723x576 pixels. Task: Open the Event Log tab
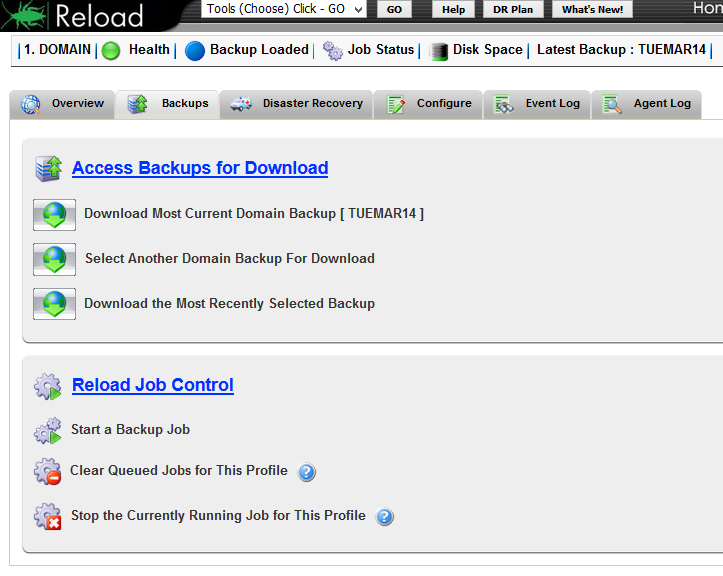pyautogui.click(x=537, y=104)
